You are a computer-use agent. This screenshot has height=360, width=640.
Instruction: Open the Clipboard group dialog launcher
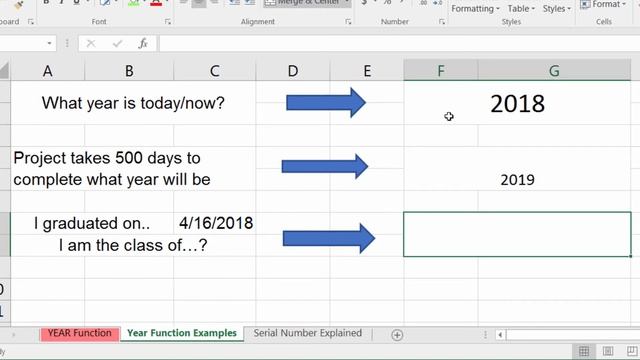pyautogui.click(x=31, y=22)
